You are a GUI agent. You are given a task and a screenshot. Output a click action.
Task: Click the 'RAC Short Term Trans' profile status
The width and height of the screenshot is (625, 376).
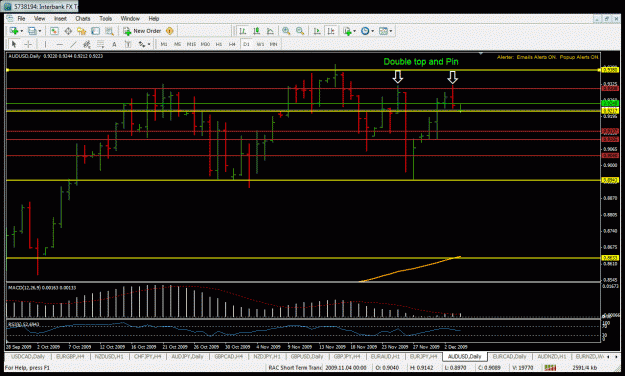[295, 368]
